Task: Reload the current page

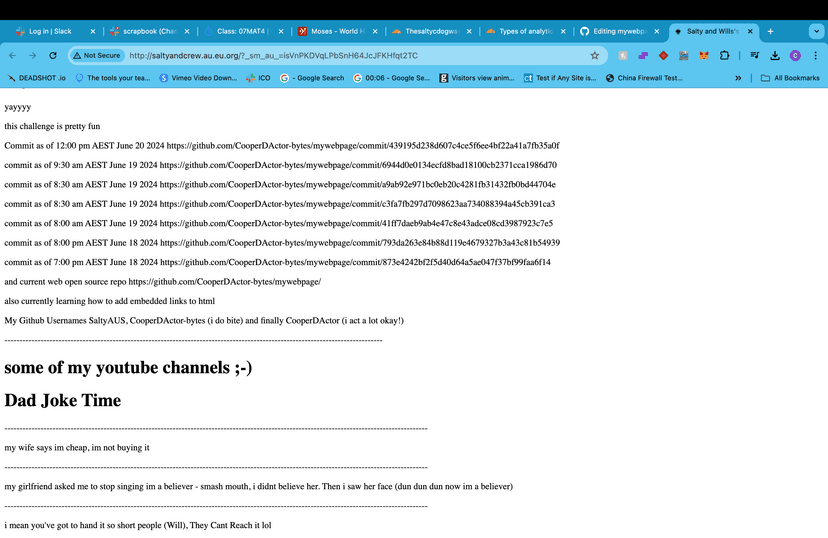Action: (x=53, y=55)
